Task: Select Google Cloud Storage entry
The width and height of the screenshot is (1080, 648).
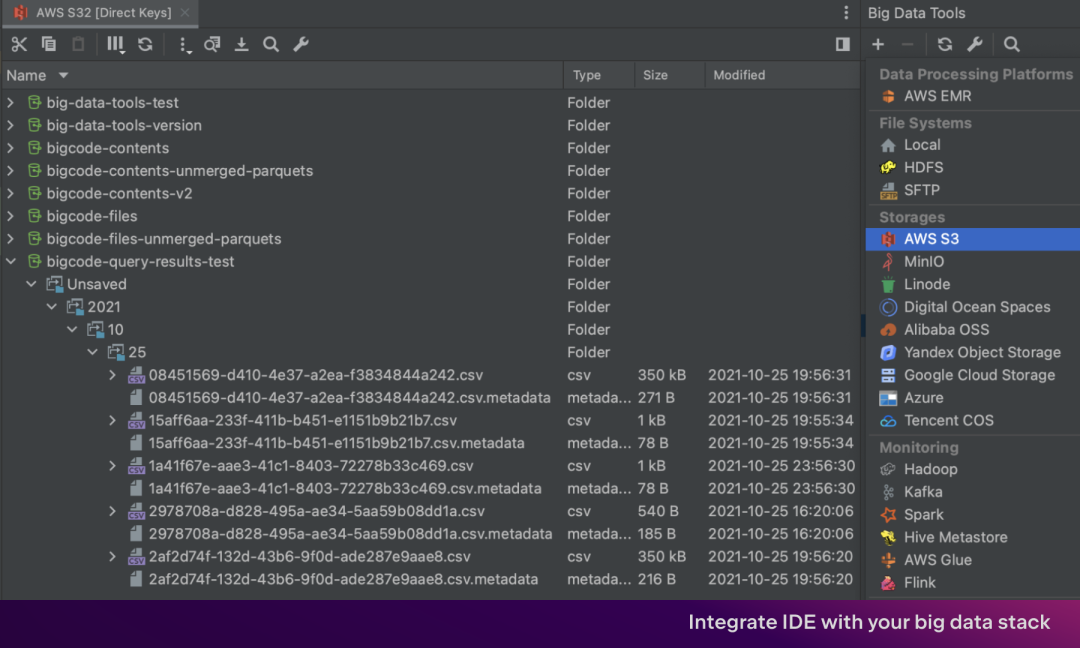Action: coord(973,375)
